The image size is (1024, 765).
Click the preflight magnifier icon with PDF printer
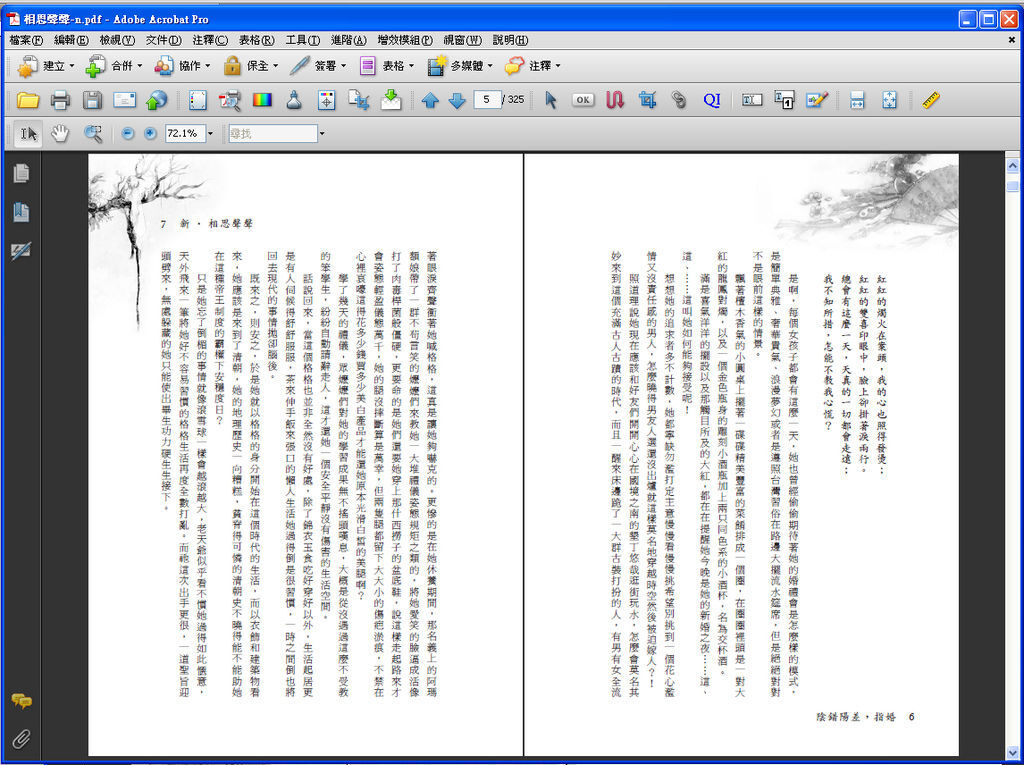(229, 100)
